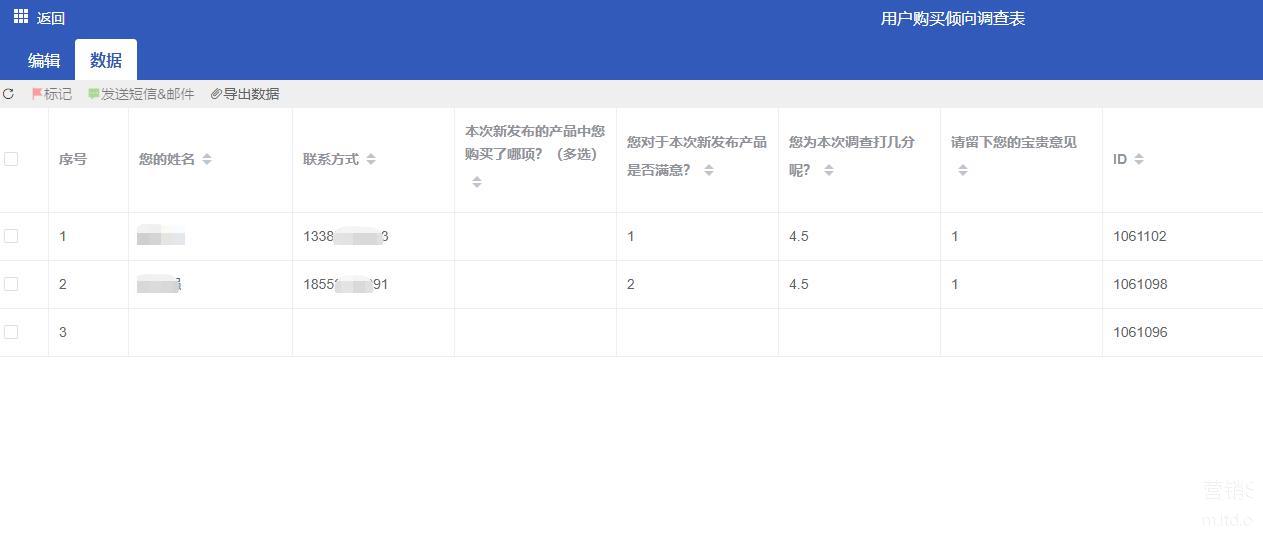1263x539 pixels.
Task: Select the 数据 tab
Action: pos(106,61)
